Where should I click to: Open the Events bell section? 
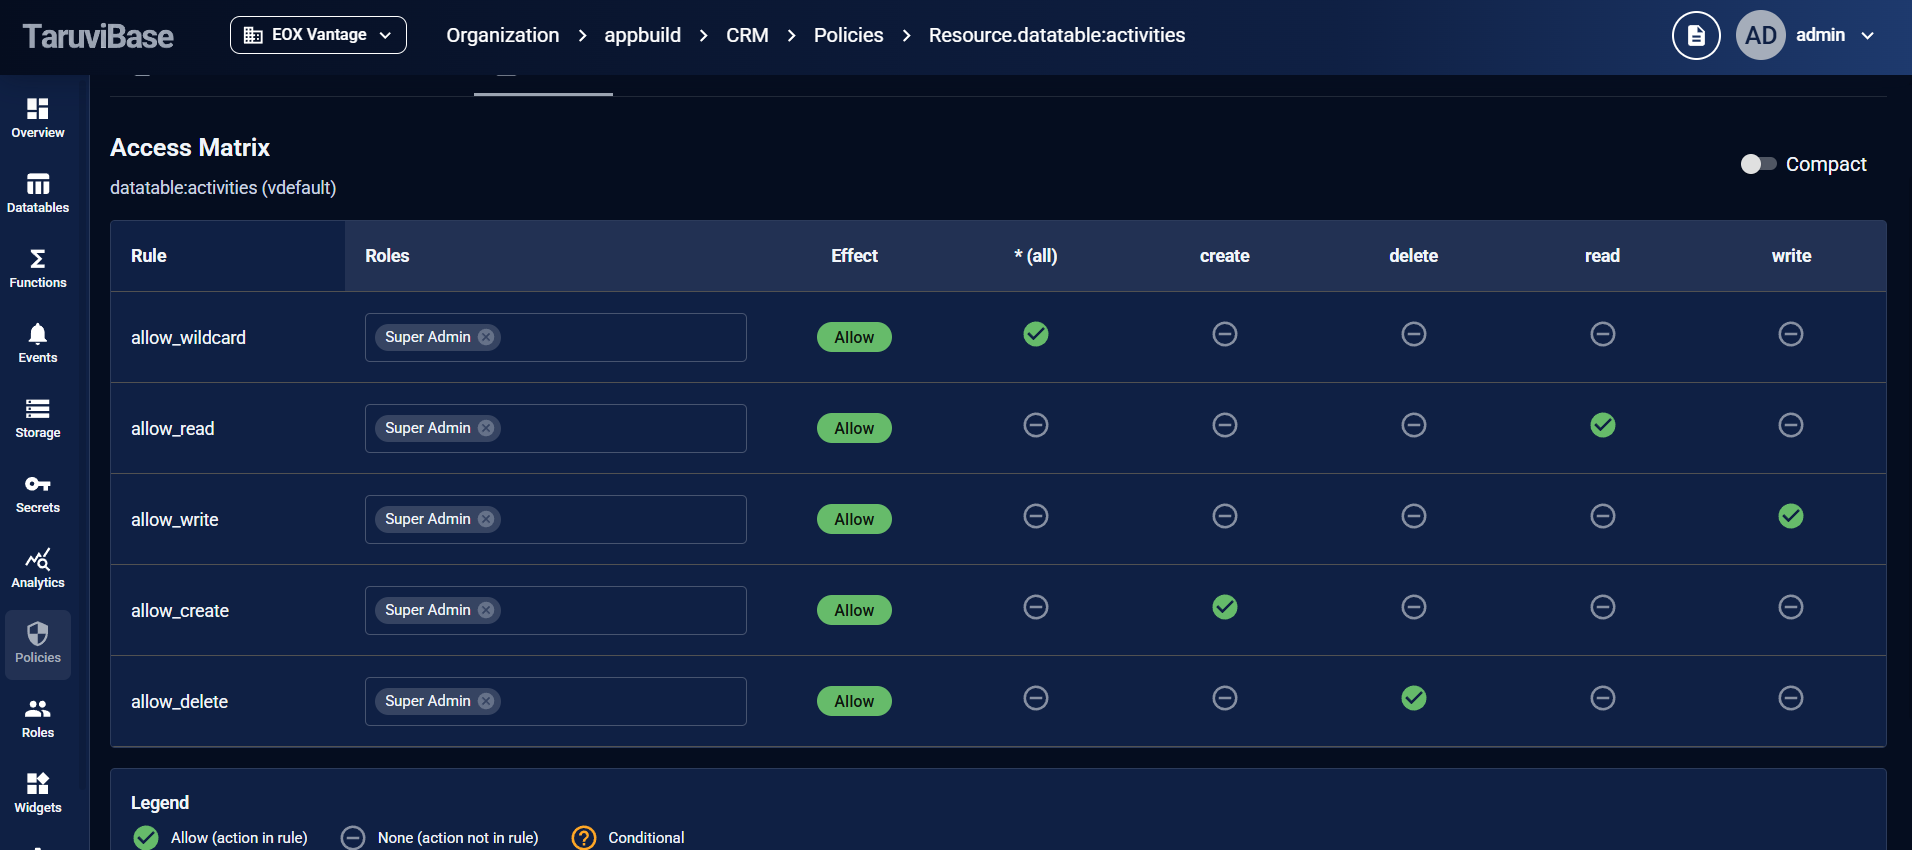click(38, 343)
